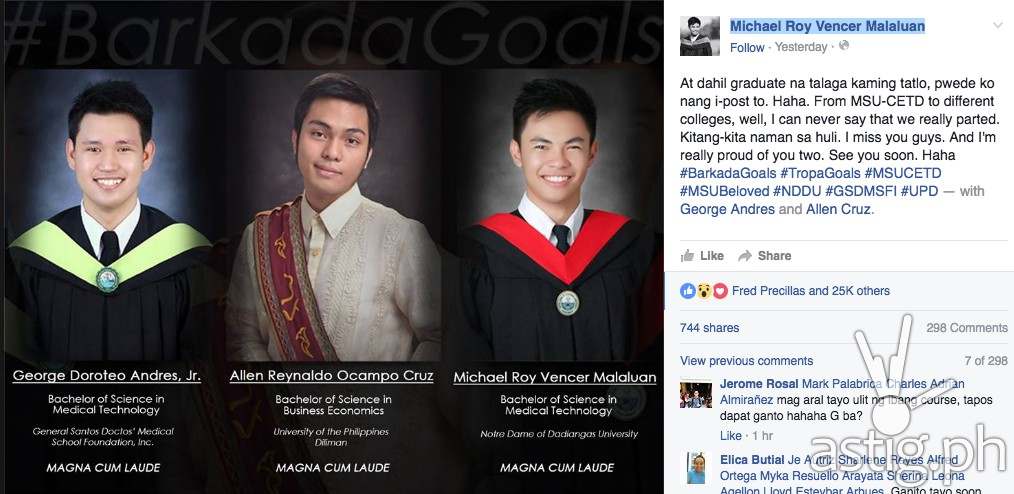Like Jerome Rosal's comment
The image size is (1014, 494).
[x=731, y=435]
